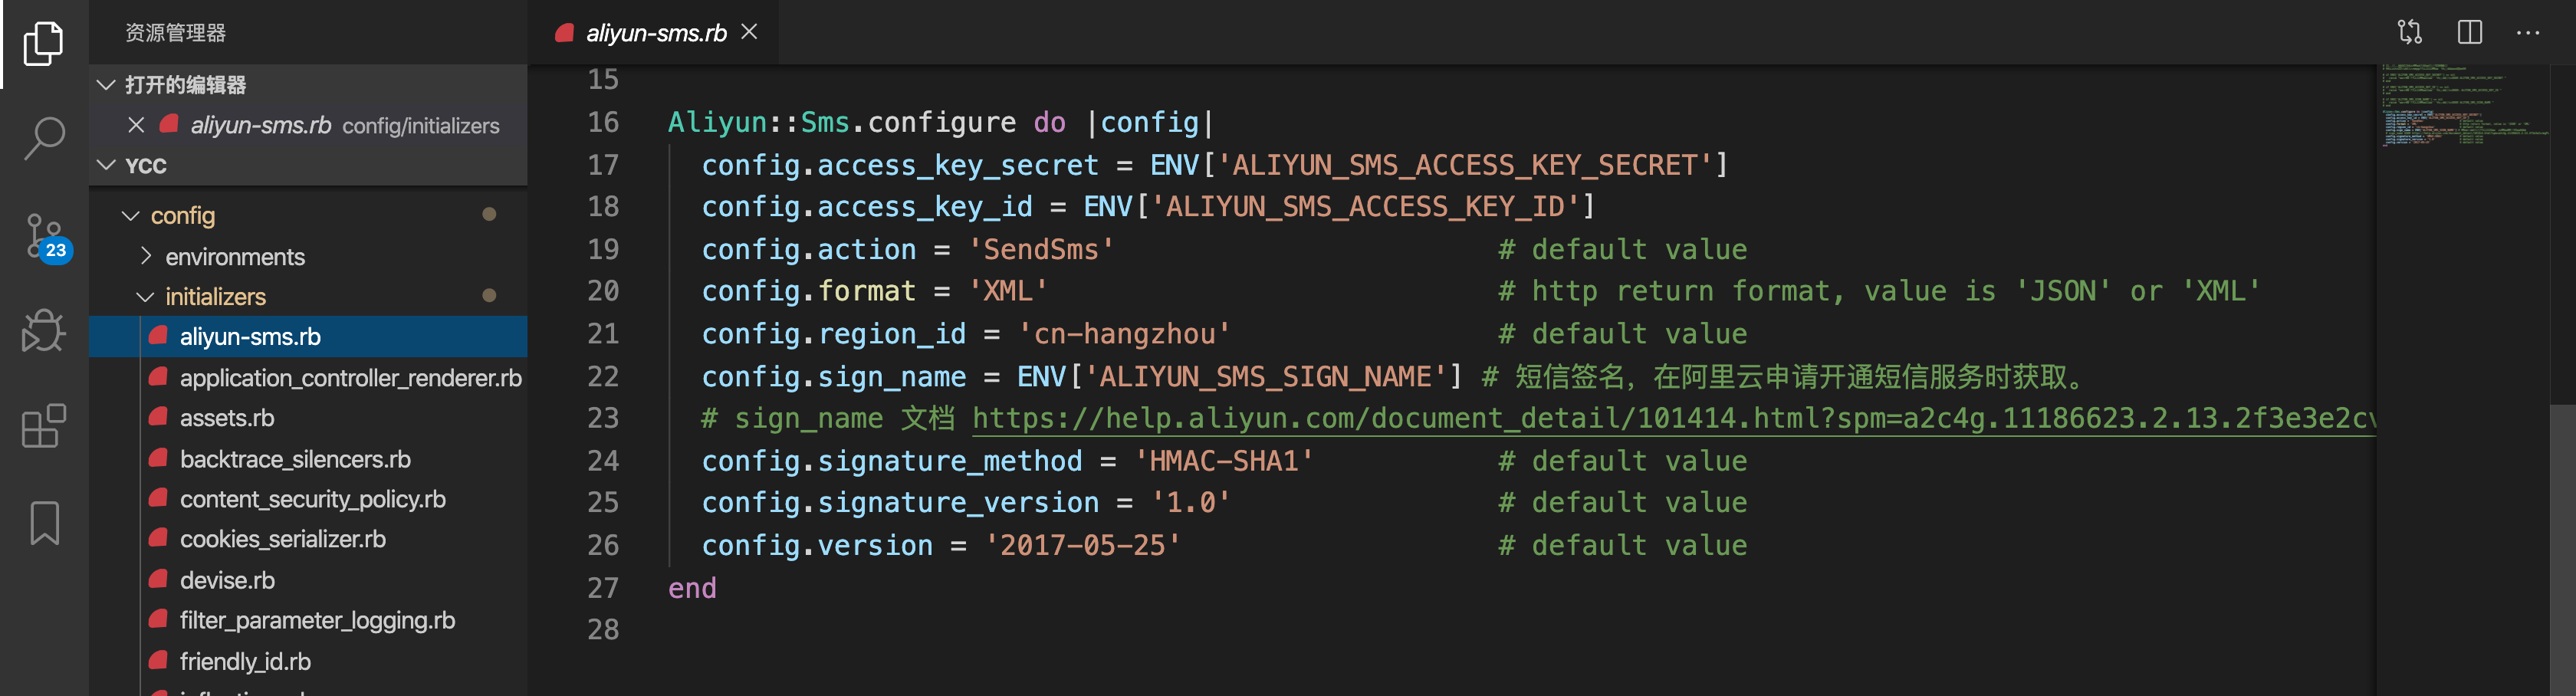Close aliyun-sms.rb in Open Editors list
Screen dimensions: 2576x696
pos(136,125)
